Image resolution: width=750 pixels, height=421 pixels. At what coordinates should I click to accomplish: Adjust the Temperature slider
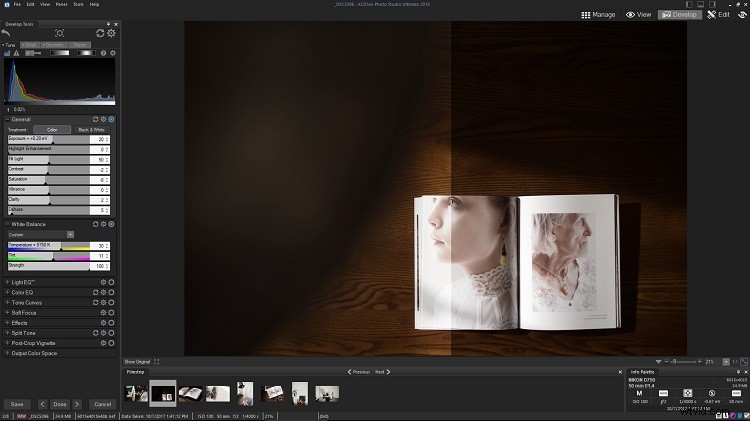point(49,245)
